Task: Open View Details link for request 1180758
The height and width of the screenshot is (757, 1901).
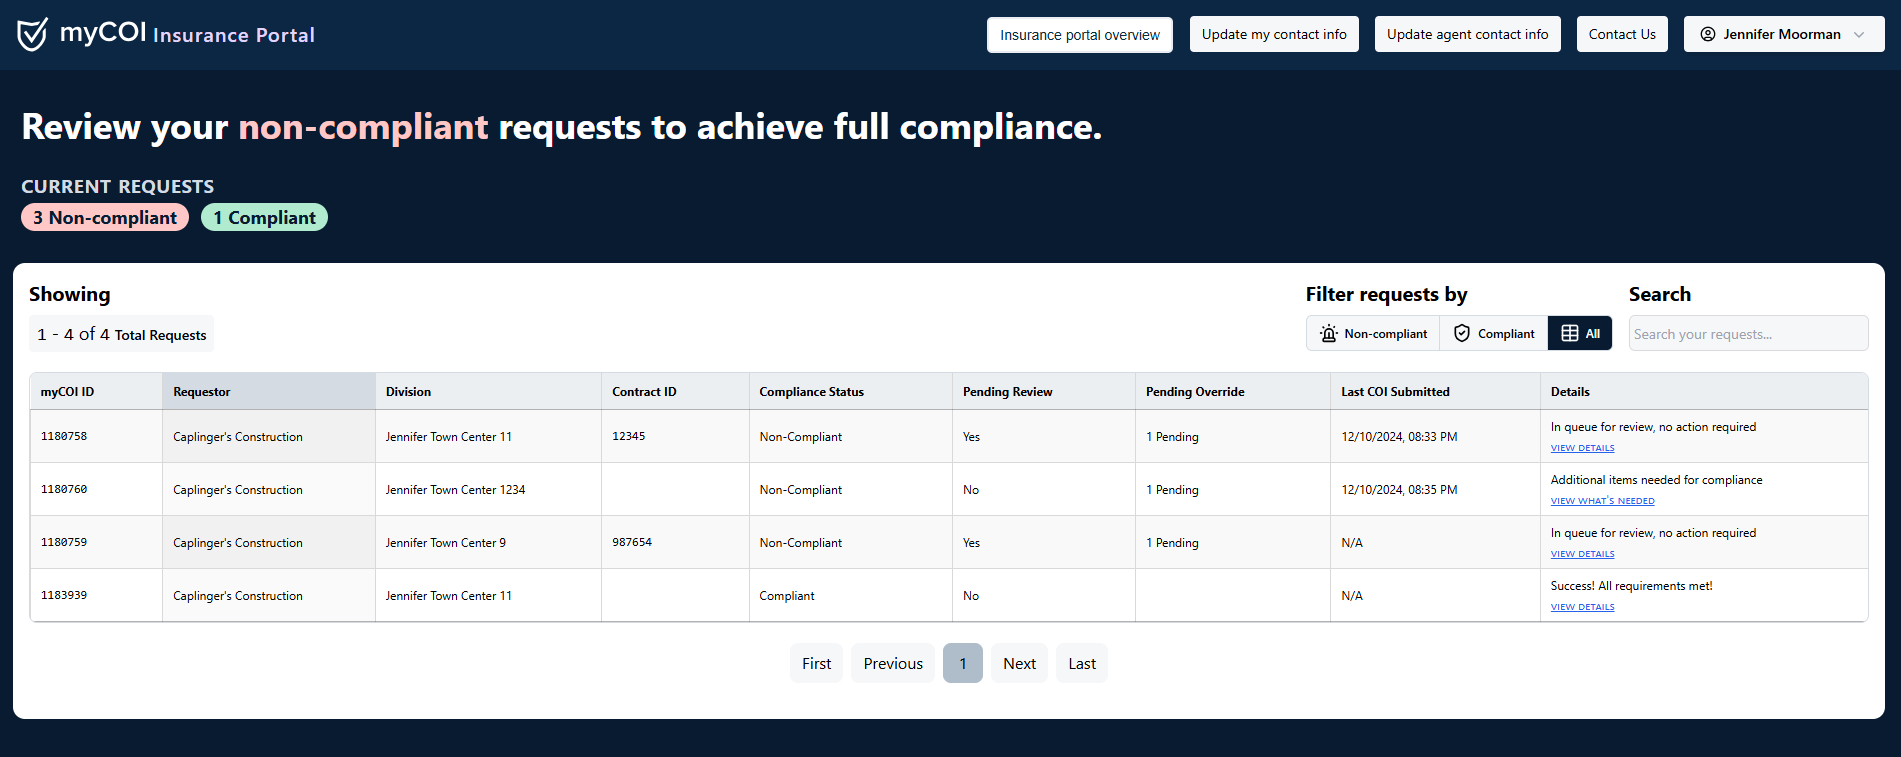Action: pyautogui.click(x=1582, y=448)
